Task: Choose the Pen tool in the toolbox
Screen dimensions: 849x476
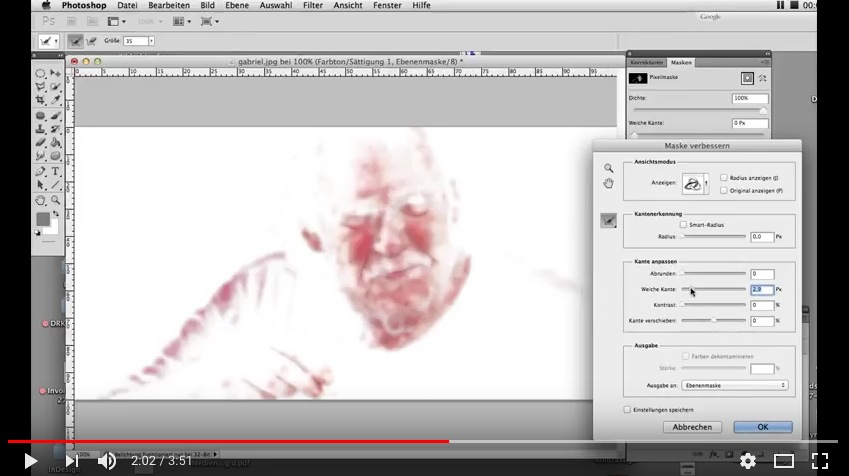Action: point(40,170)
